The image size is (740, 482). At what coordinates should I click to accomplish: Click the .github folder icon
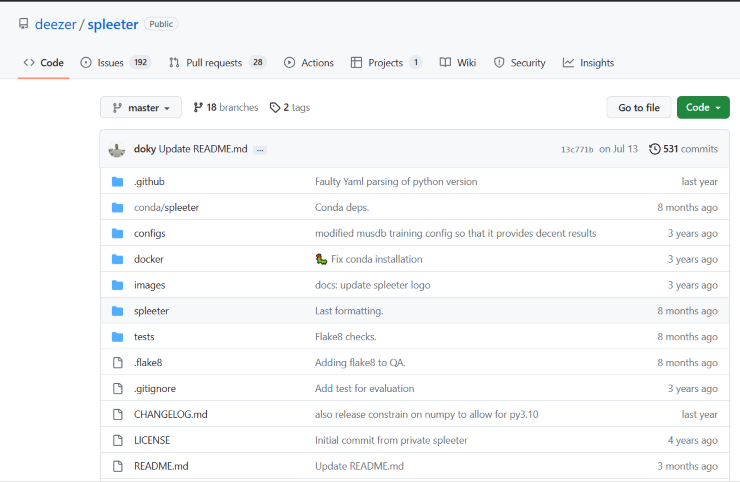pyautogui.click(x=117, y=182)
